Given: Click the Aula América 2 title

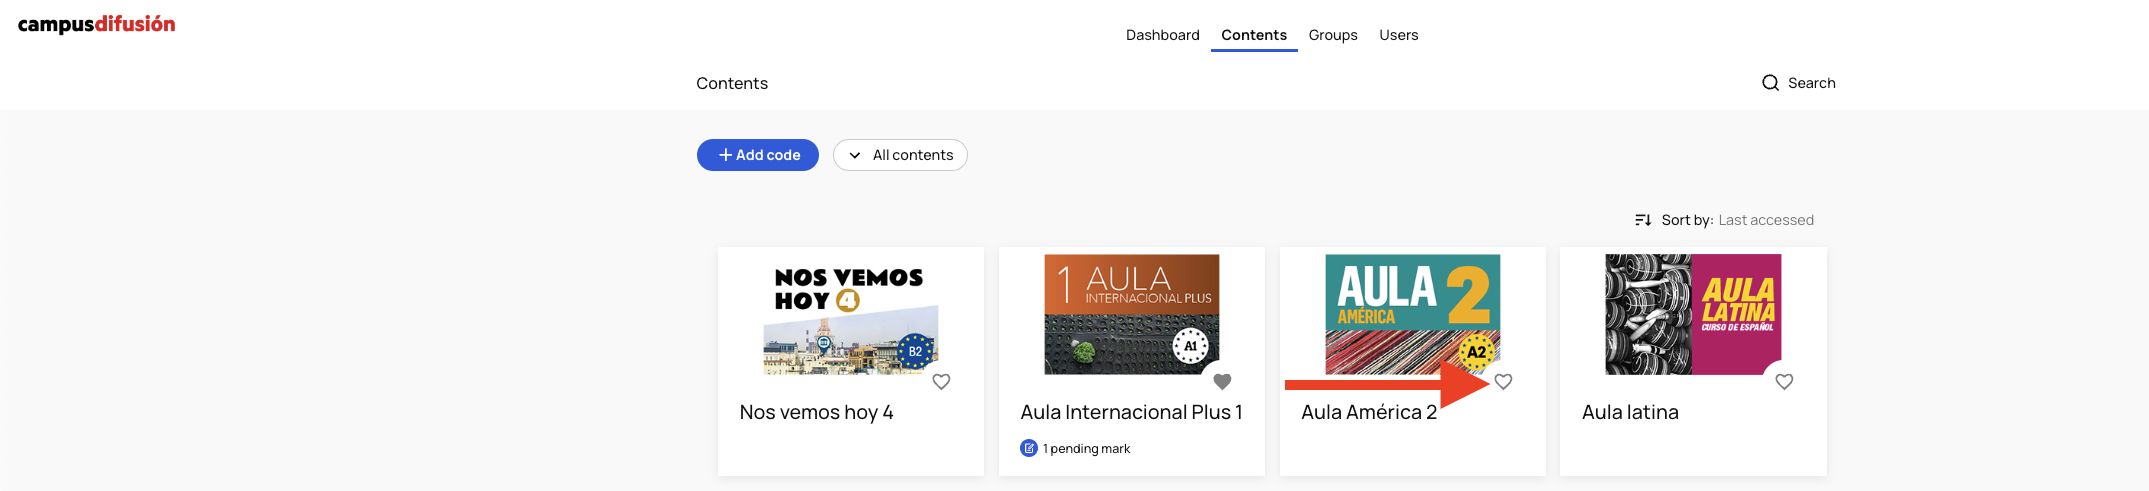Looking at the screenshot, I should pyautogui.click(x=1369, y=412).
